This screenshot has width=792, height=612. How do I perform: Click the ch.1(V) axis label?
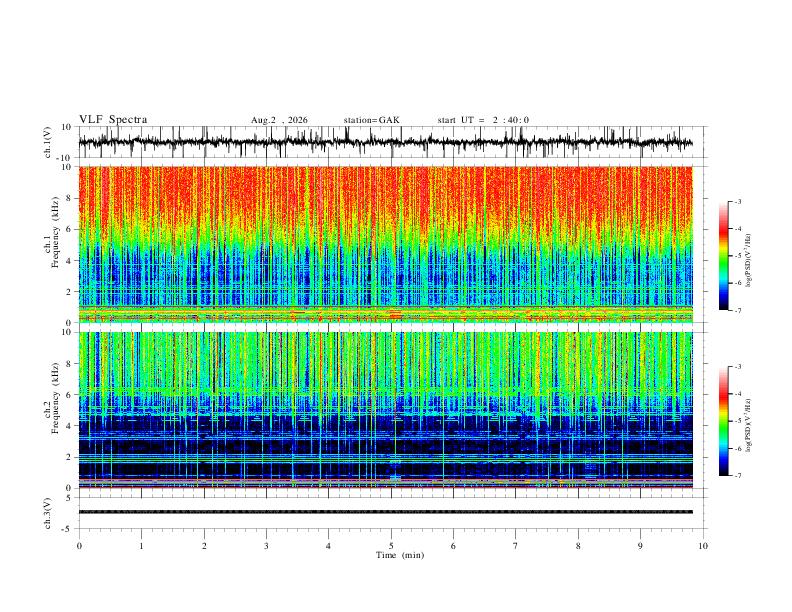point(48,142)
